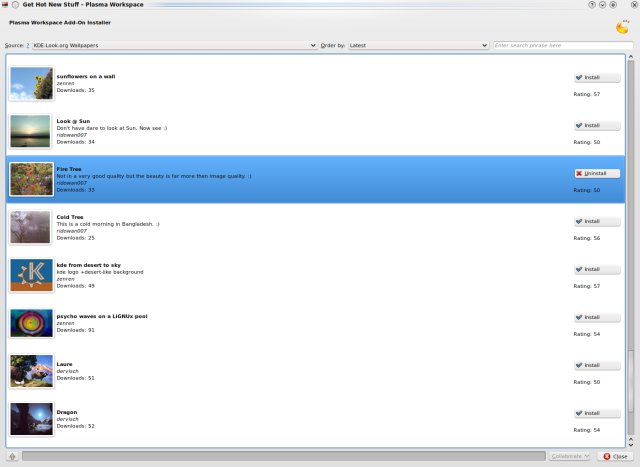Open the psycho waves thumbnail
The image size is (640, 467).
coord(31,323)
